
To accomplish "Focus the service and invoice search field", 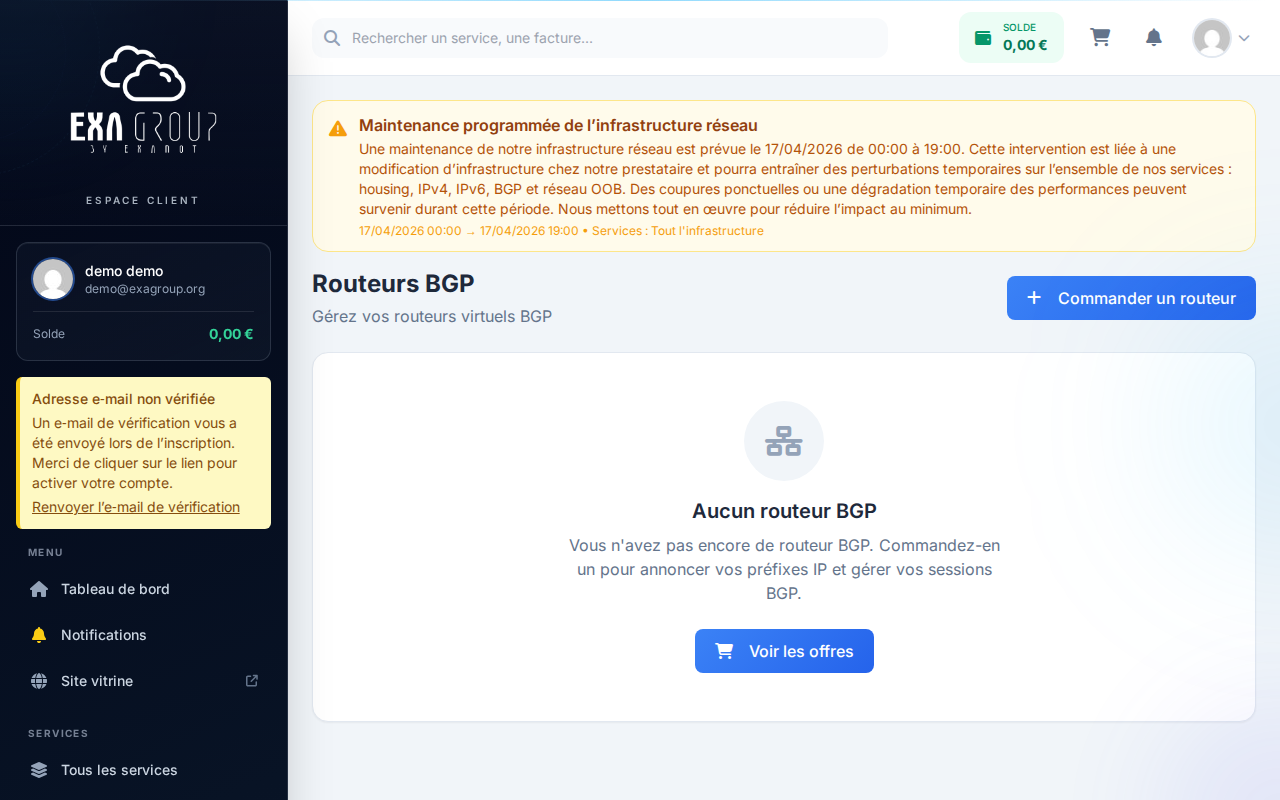I will [x=600, y=38].
